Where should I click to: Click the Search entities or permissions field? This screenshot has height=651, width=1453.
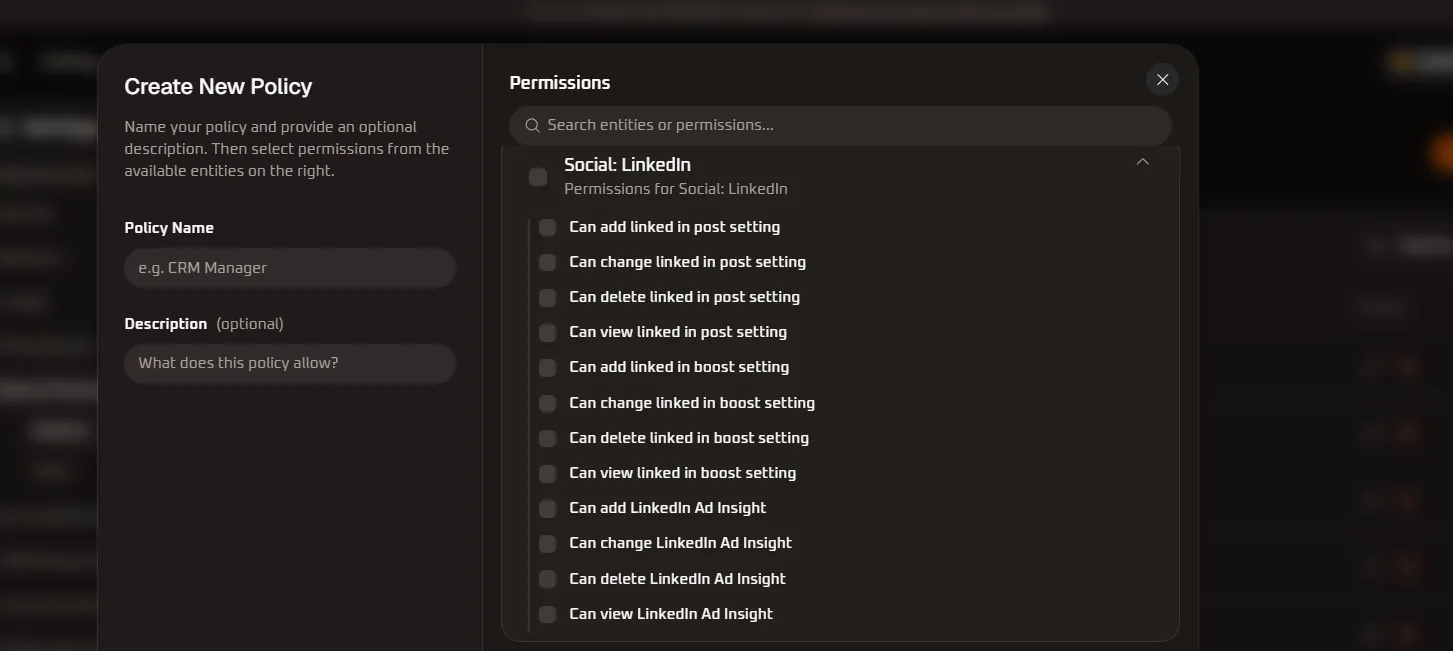[840, 126]
